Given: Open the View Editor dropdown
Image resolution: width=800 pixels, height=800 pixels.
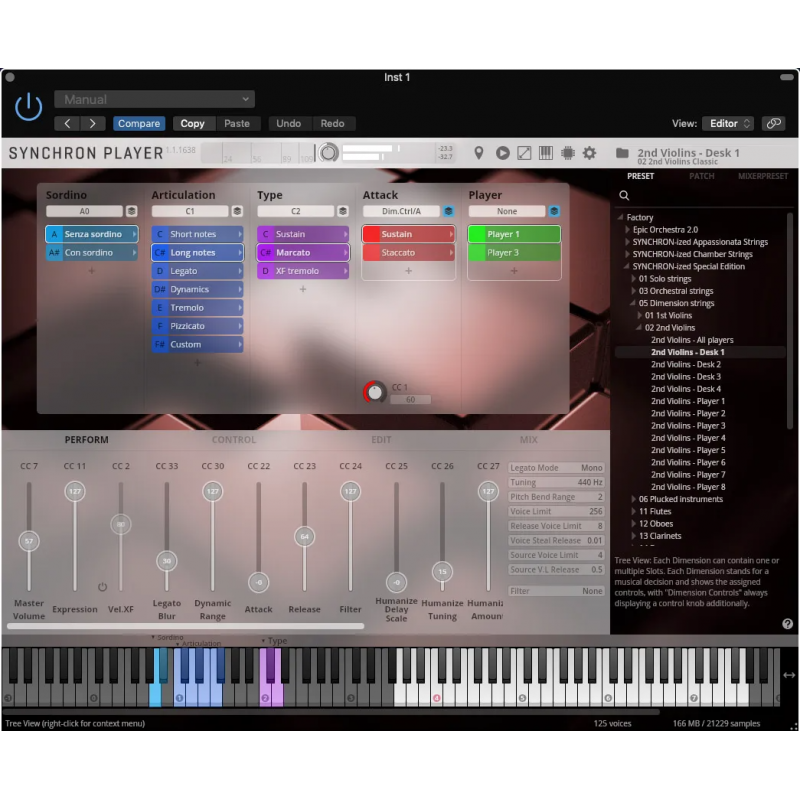Looking at the screenshot, I should (x=727, y=123).
